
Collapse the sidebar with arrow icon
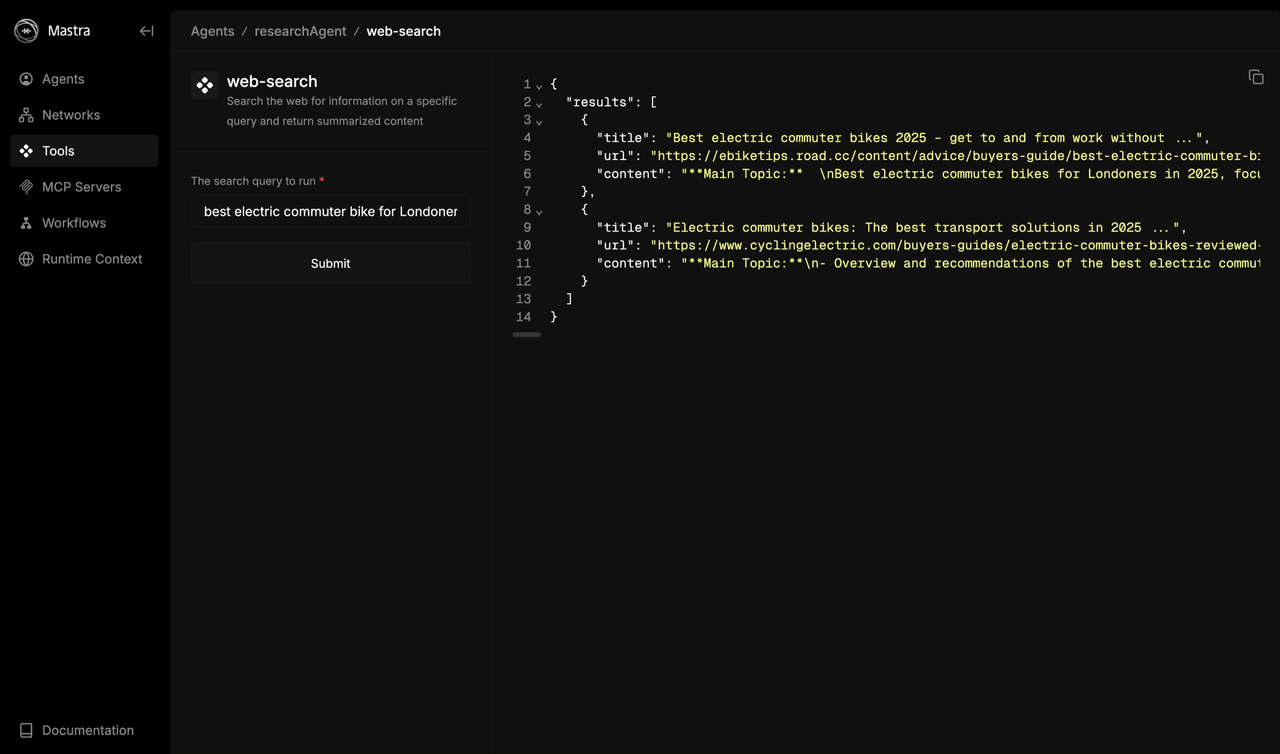146,31
